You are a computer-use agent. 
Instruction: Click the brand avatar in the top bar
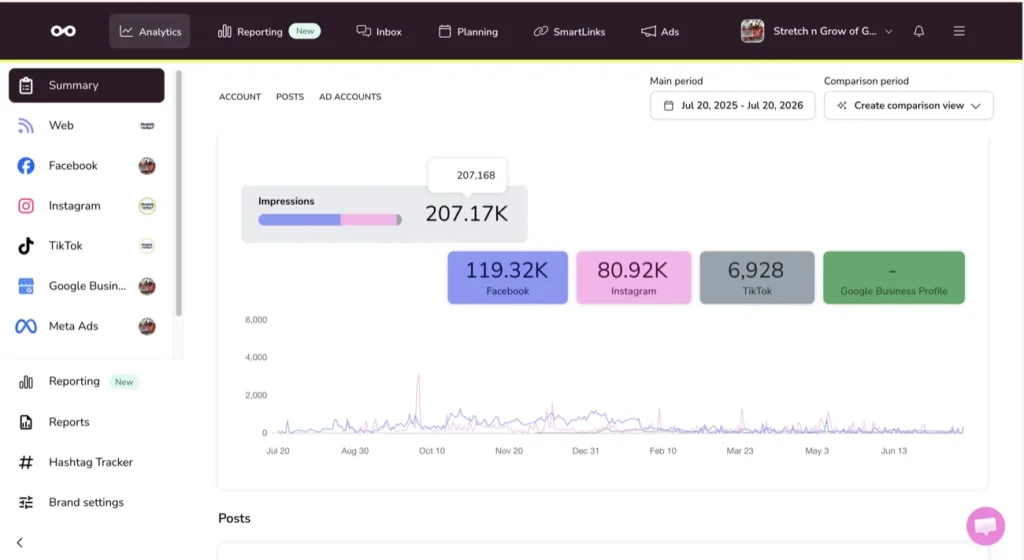(x=752, y=31)
